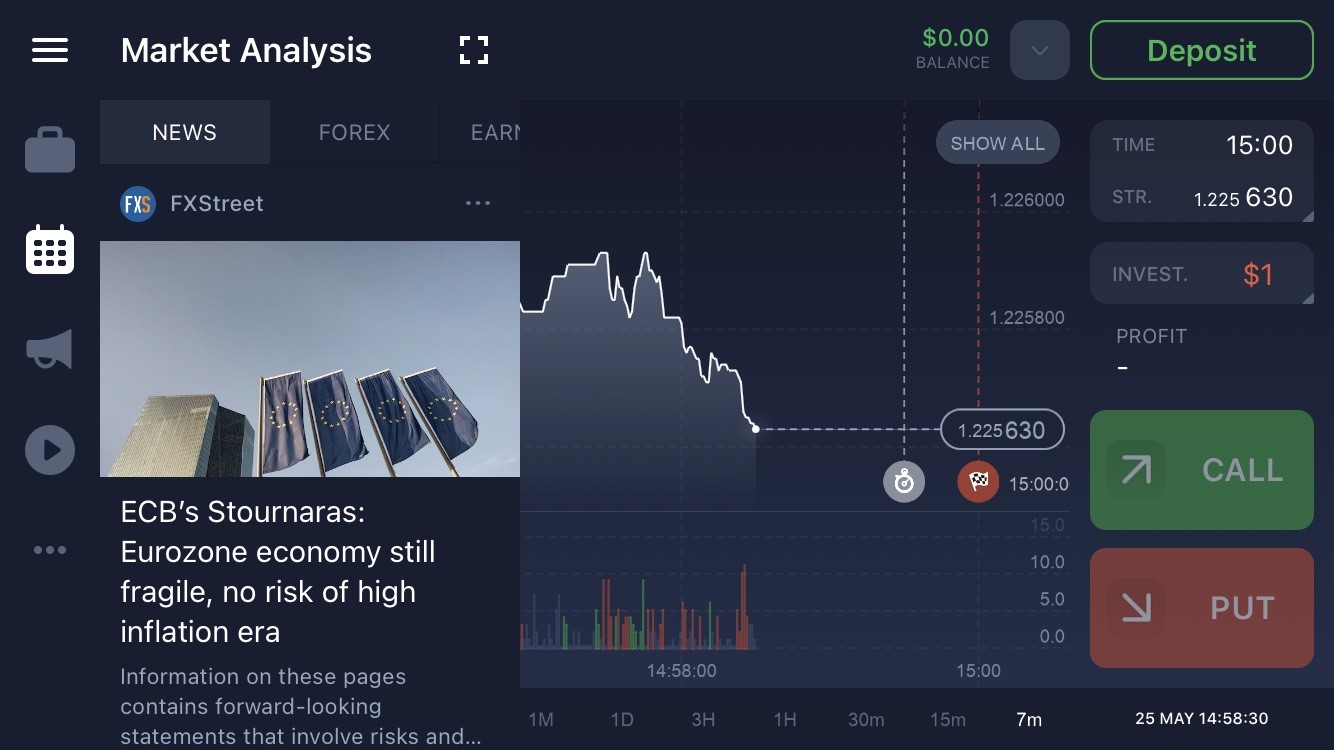
Task: Select the NEWS tab
Action: tap(185, 132)
